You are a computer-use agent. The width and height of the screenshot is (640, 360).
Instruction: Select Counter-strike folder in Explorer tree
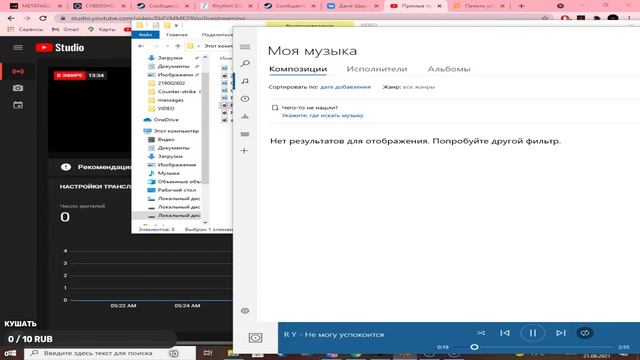(x=176, y=91)
